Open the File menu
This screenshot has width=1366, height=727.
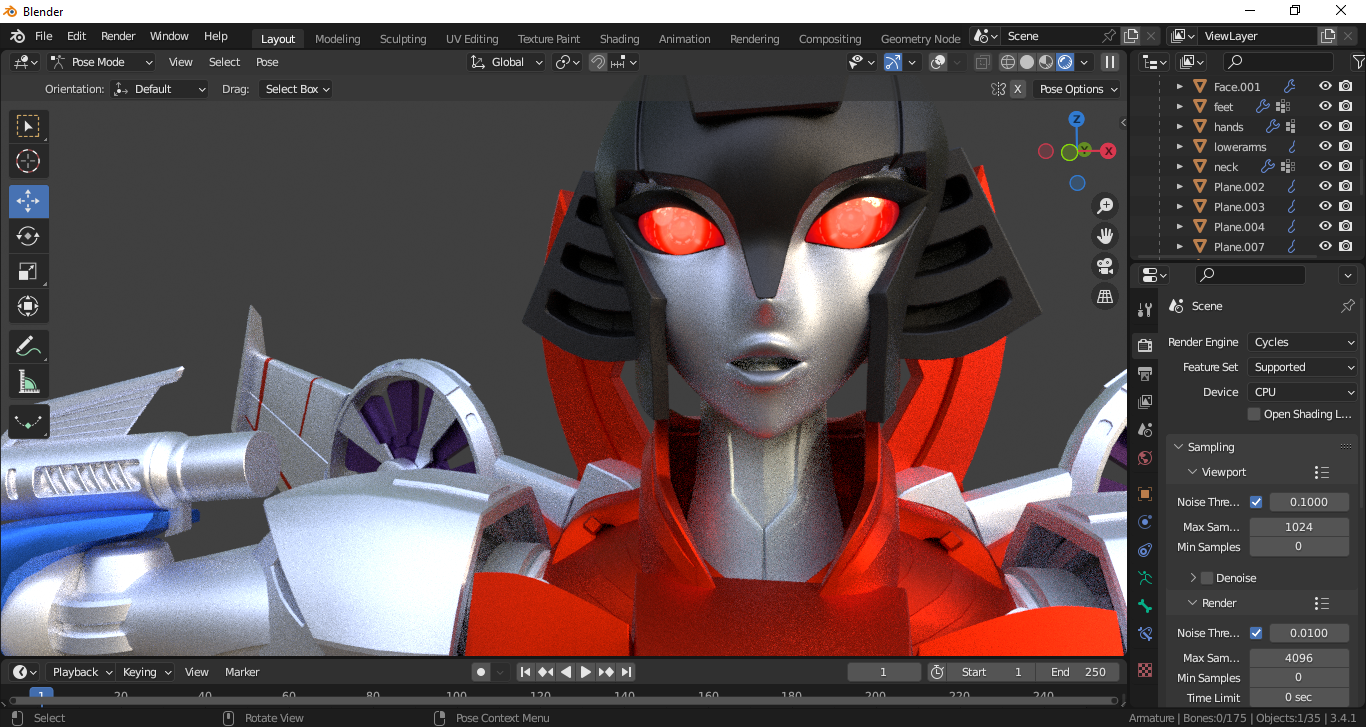coord(44,36)
